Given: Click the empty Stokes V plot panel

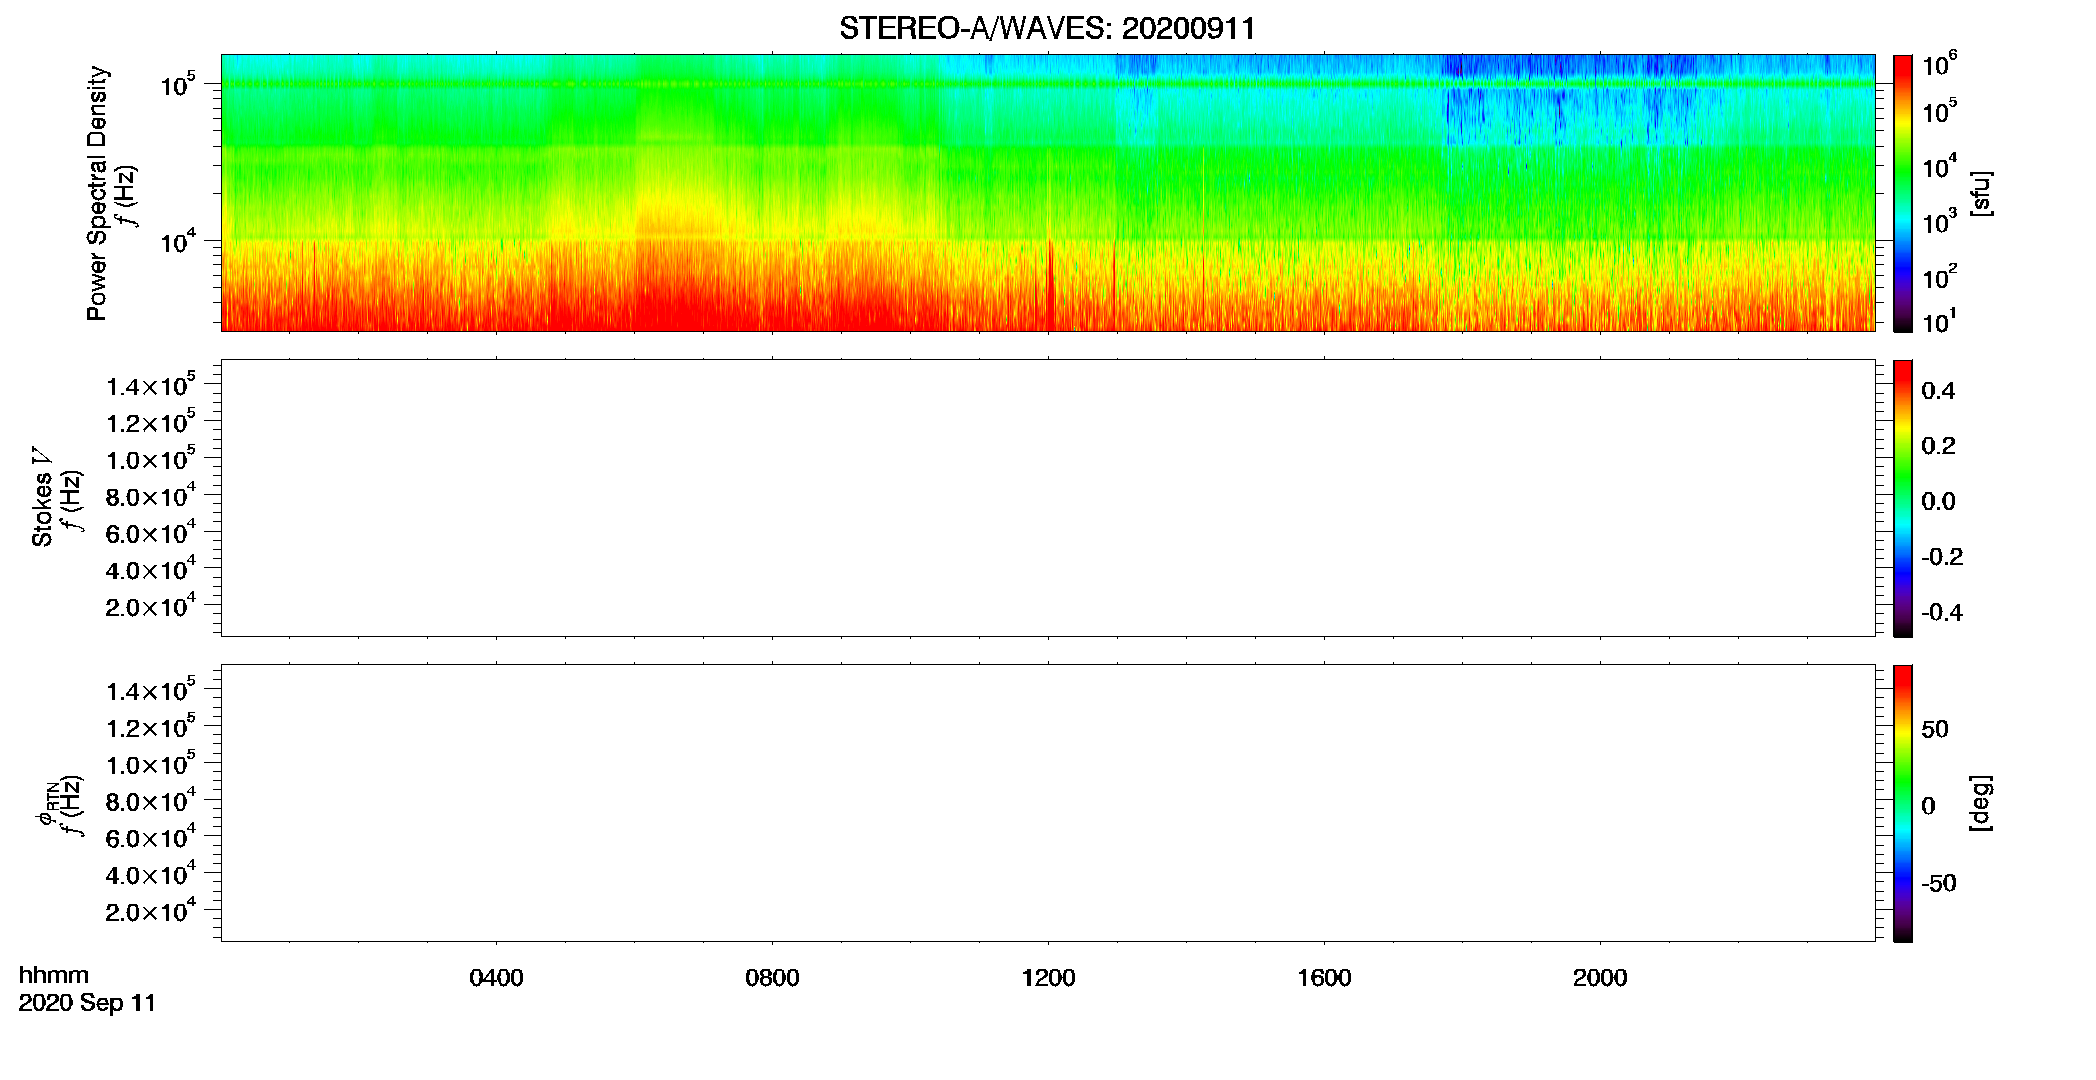Looking at the screenshot, I should [1048, 498].
